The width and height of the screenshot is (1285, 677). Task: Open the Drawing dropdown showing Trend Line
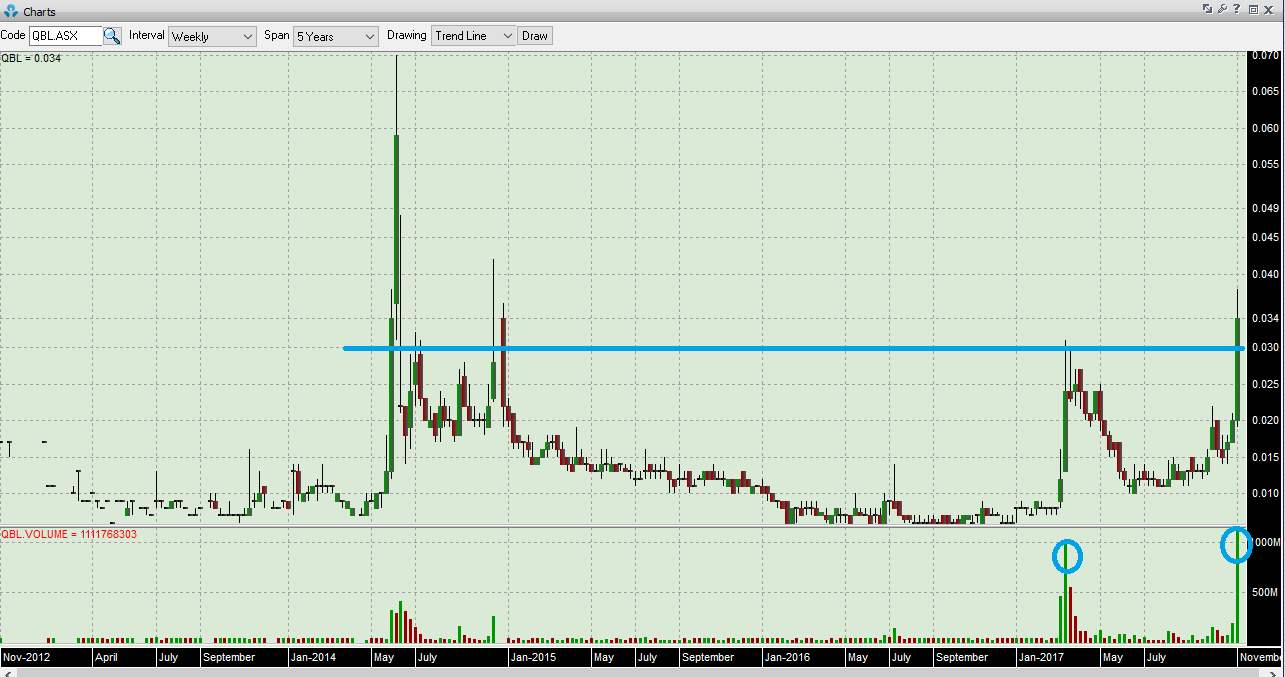(x=473, y=36)
